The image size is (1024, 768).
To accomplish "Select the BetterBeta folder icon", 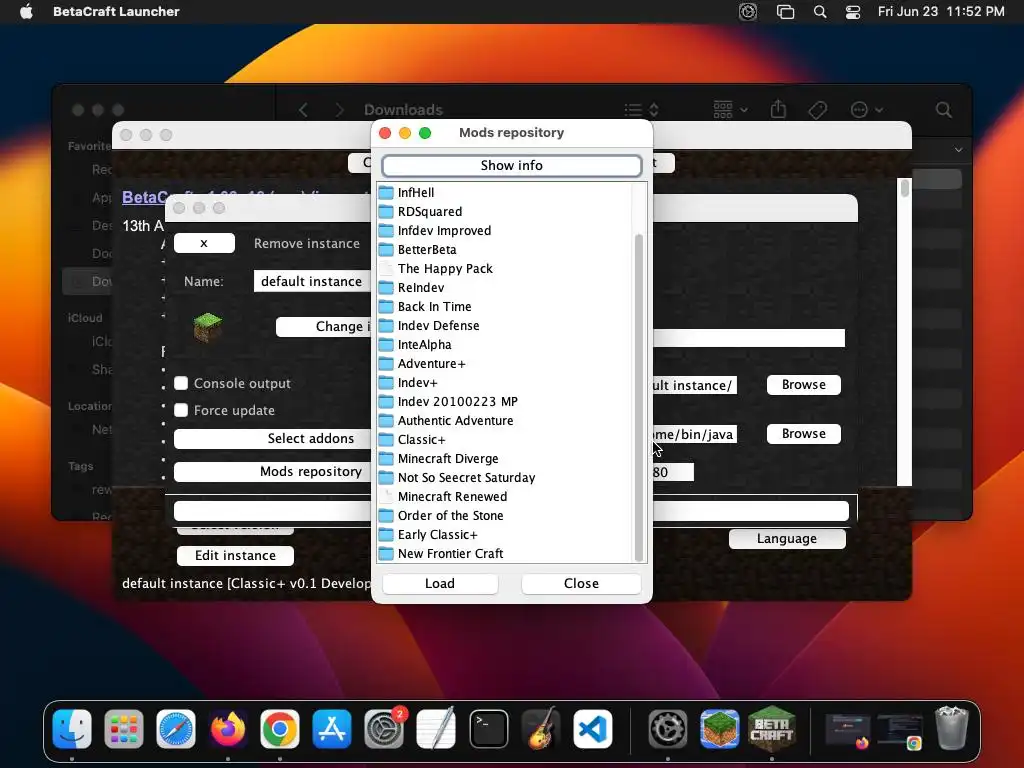I will 386,249.
